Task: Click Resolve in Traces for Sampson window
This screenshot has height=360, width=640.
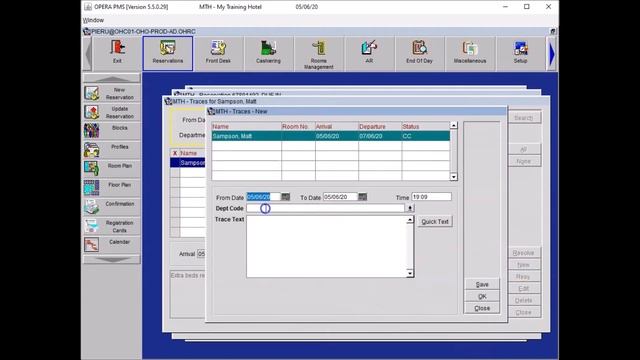Action: (524, 253)
